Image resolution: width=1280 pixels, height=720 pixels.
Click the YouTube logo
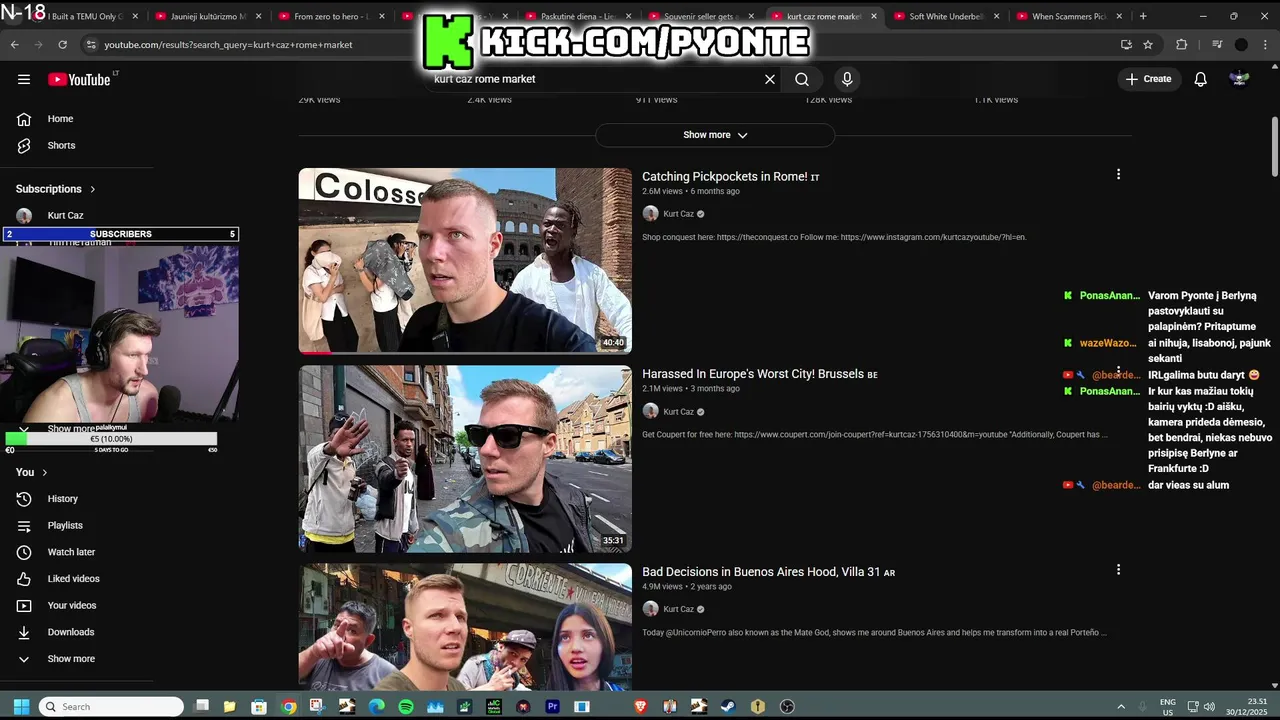click(80, 79)
